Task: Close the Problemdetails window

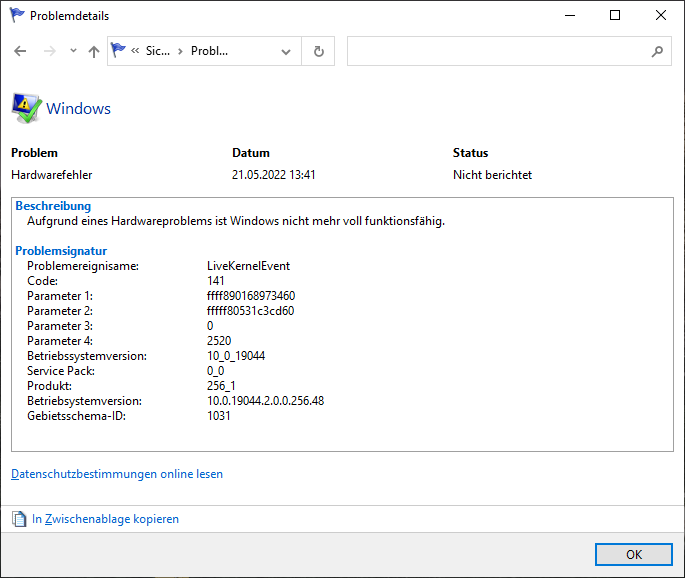Action: (661, 15)
